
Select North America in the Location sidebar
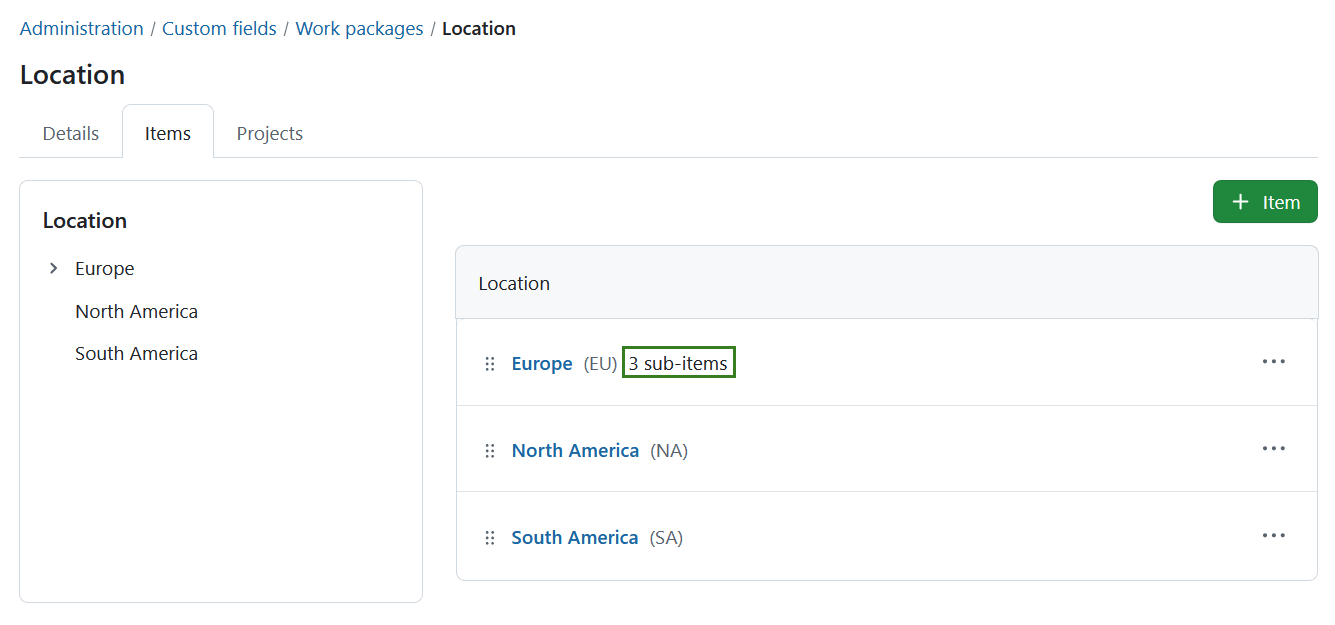(136, 311)
